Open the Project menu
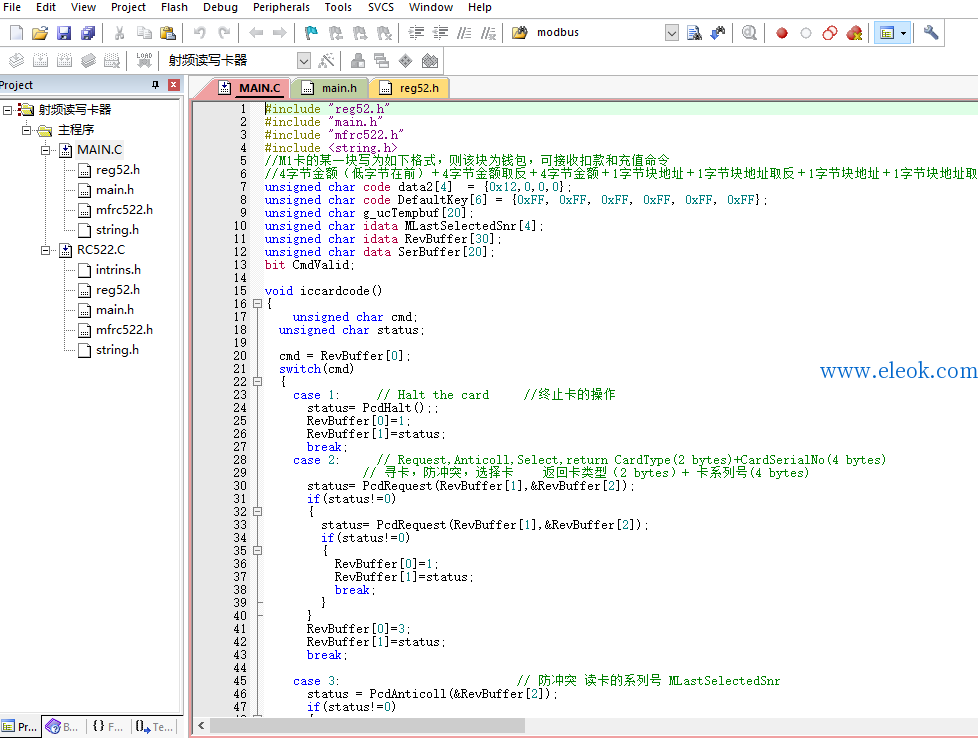978x738 pixels. point(128,7)
